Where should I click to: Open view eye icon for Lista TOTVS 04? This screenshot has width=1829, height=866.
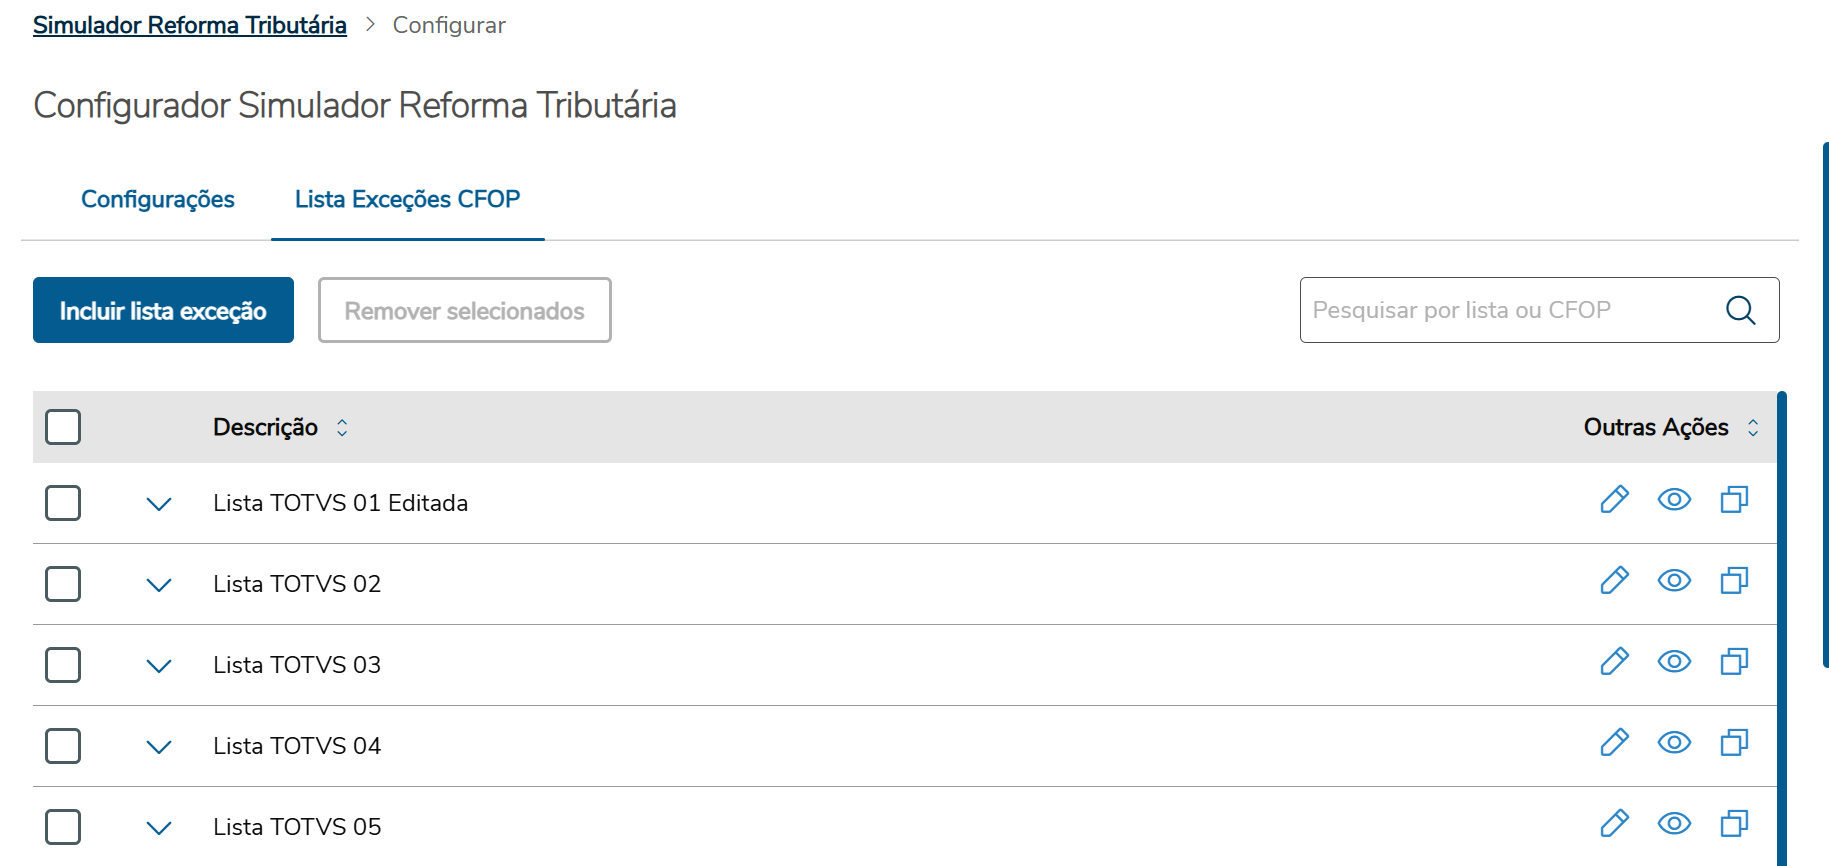click(1674, 742)
